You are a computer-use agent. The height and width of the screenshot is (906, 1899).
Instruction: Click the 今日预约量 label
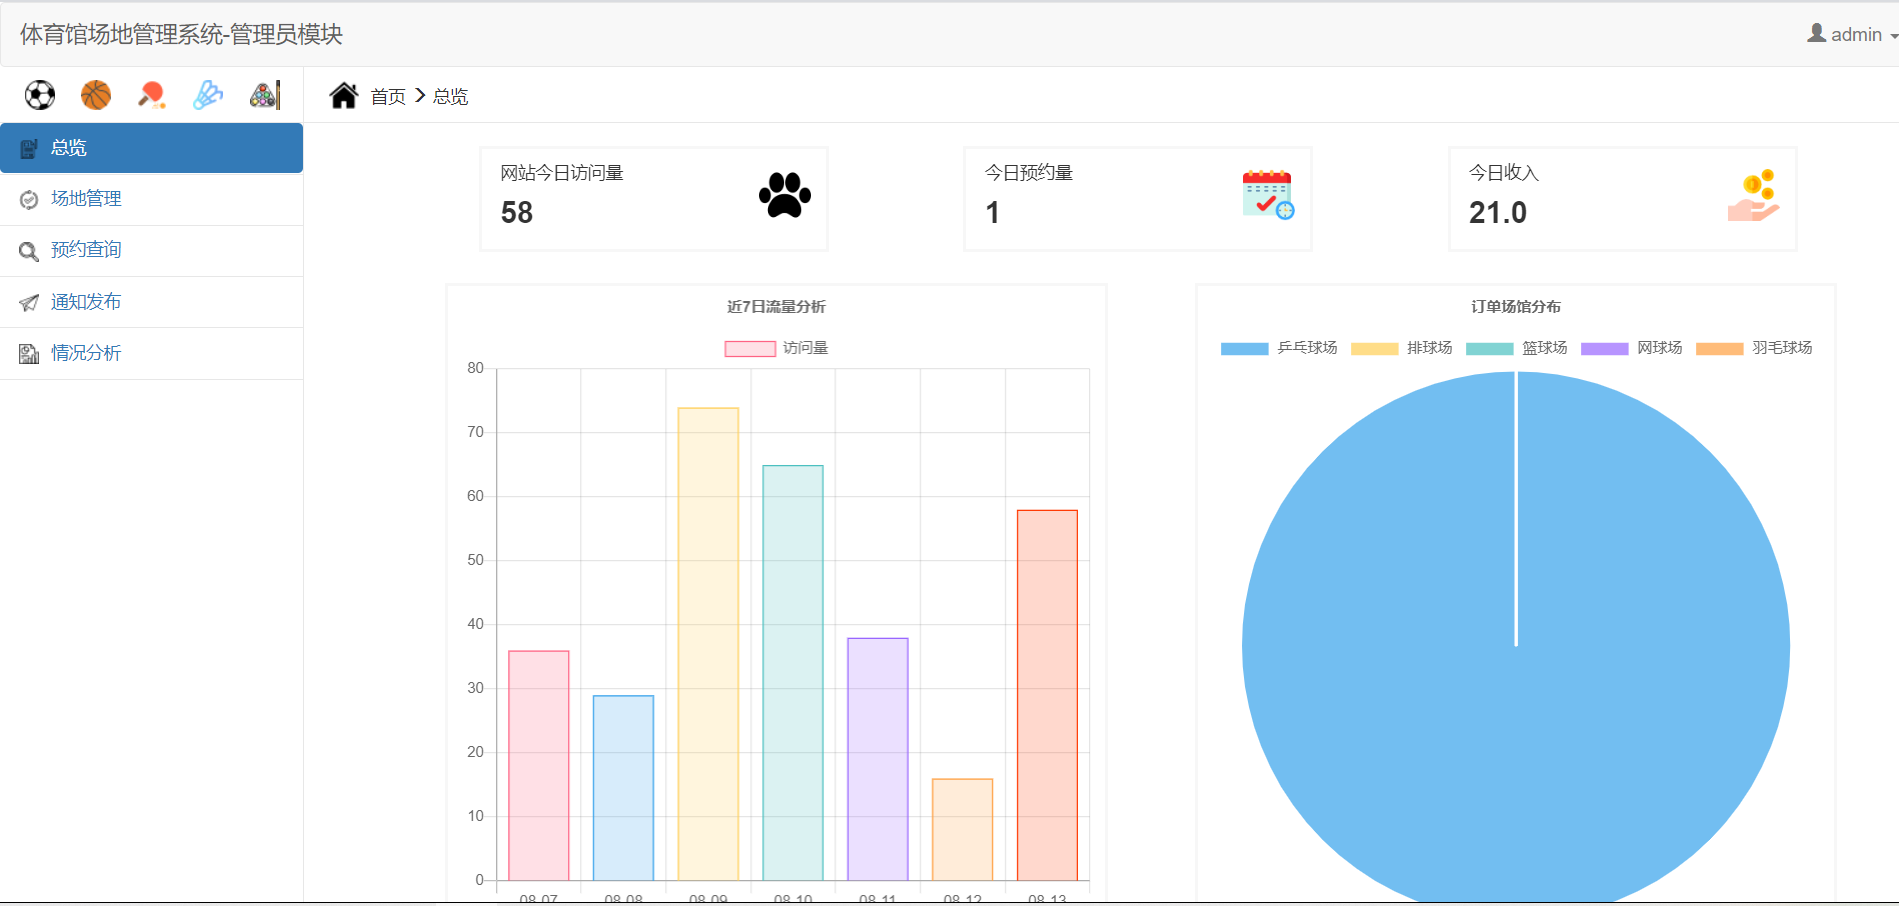[x=1029, y=173]
